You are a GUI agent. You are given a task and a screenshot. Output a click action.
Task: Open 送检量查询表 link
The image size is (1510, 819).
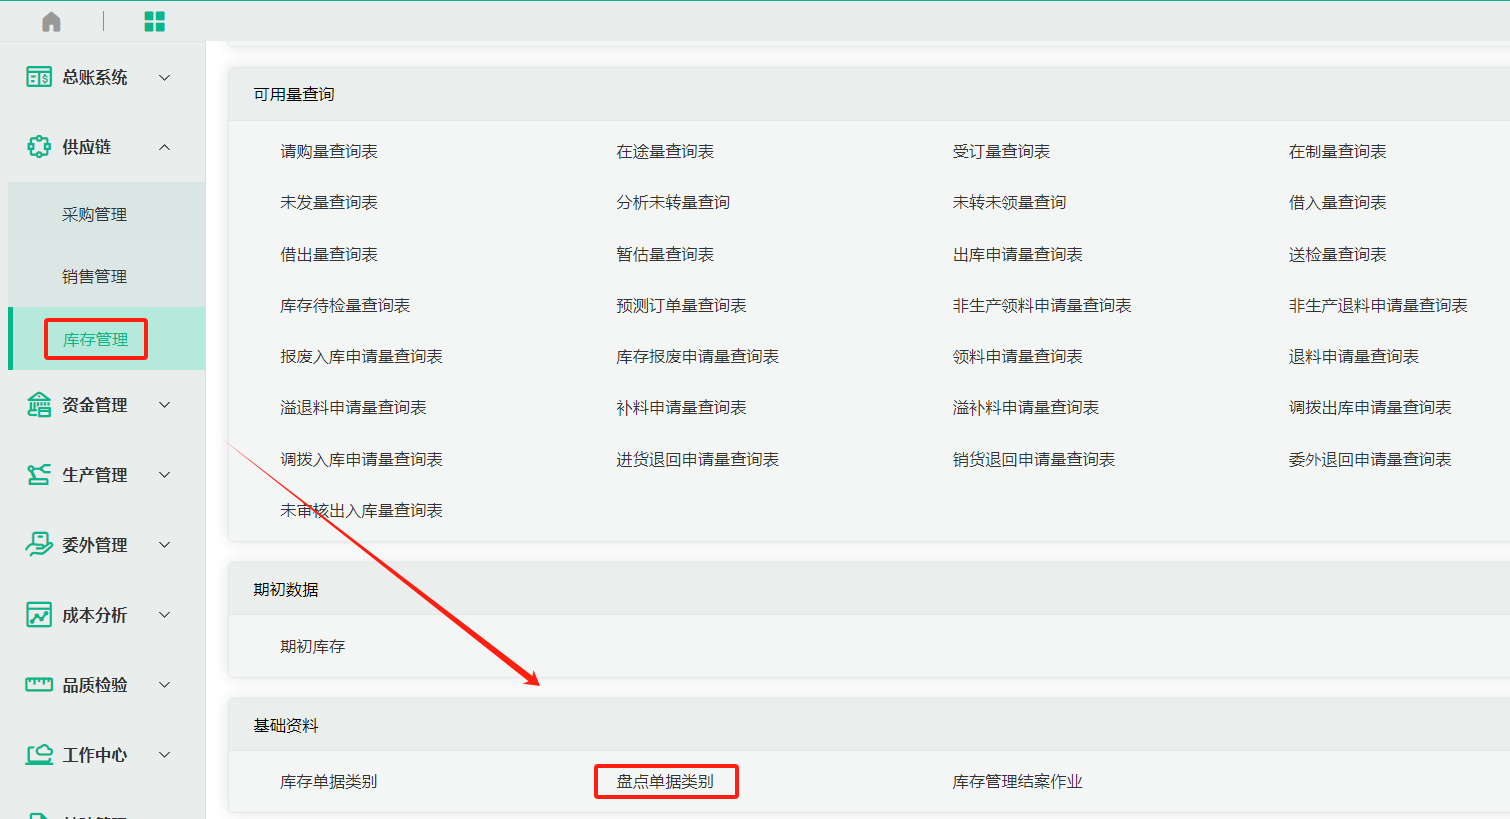point(1337,254)
